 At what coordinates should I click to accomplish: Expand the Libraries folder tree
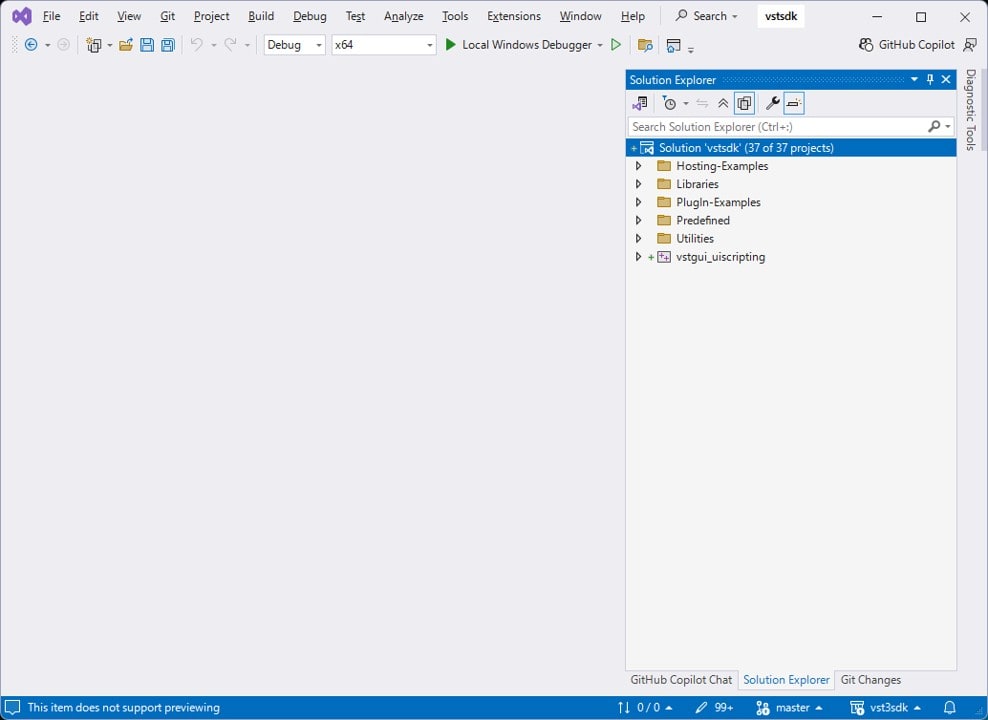pyautogui.click(x=639, y=184)
